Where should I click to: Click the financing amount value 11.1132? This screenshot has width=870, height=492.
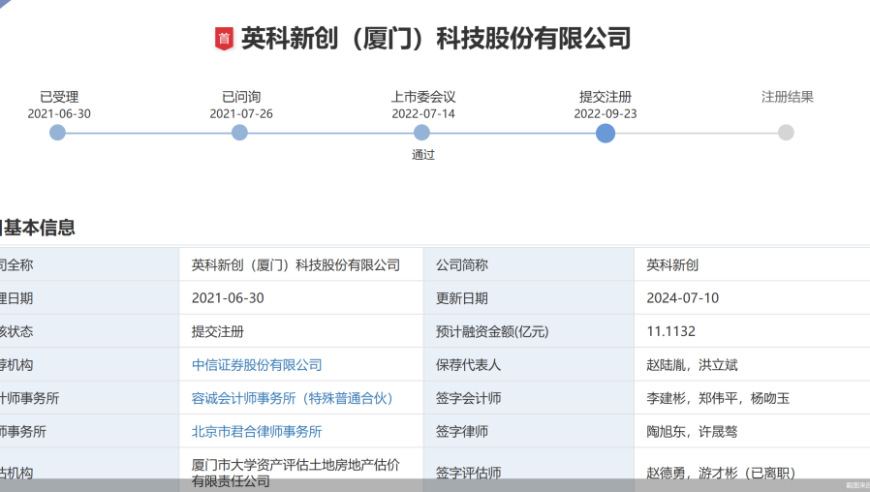point(671,331)
